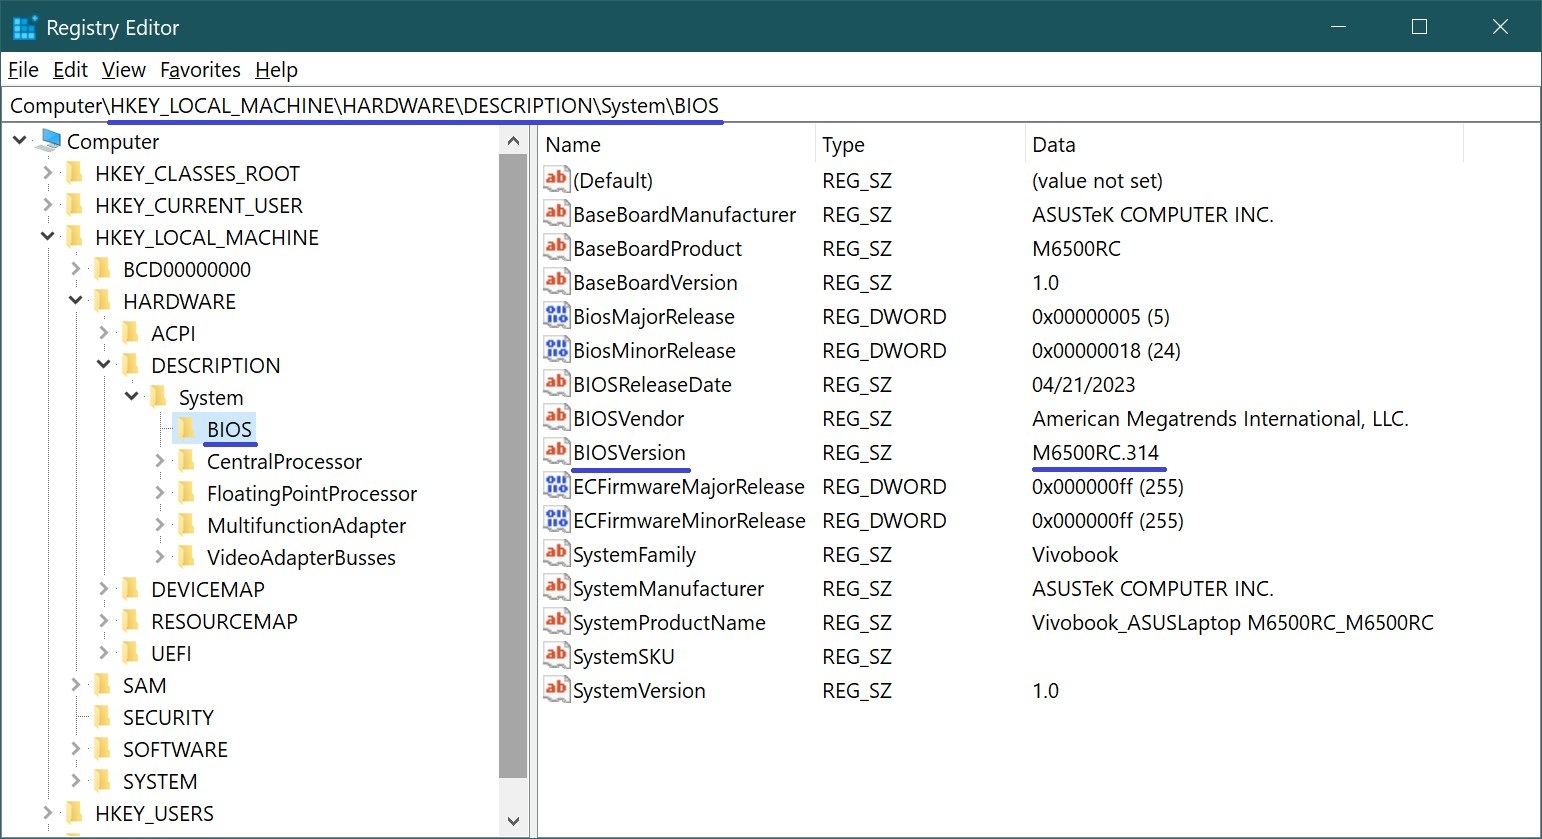Click the folder icon next to SECURITY
Screen dimensions: 1542x839
click(x=102, y=717)
